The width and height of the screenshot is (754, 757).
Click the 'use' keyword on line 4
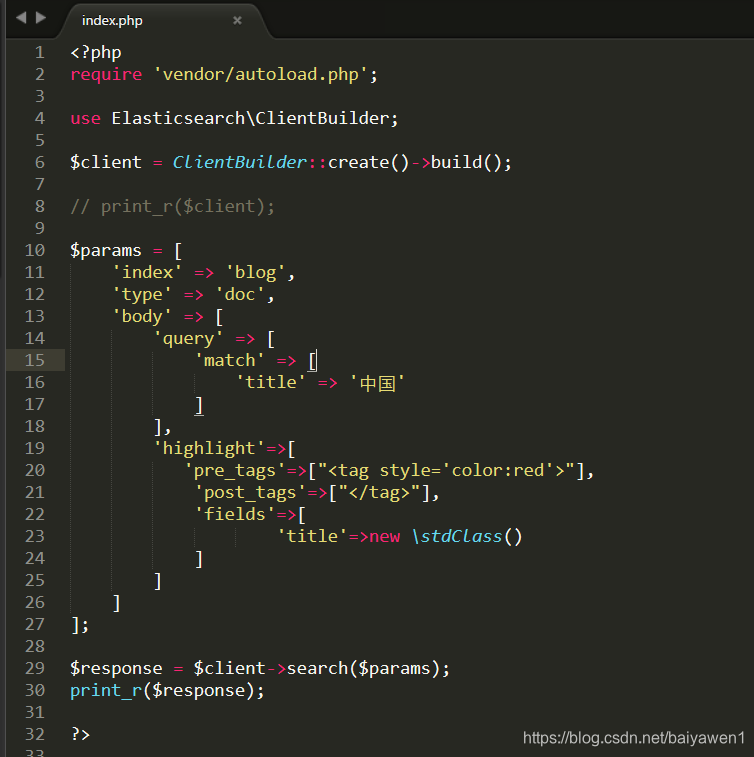point(85,119)
